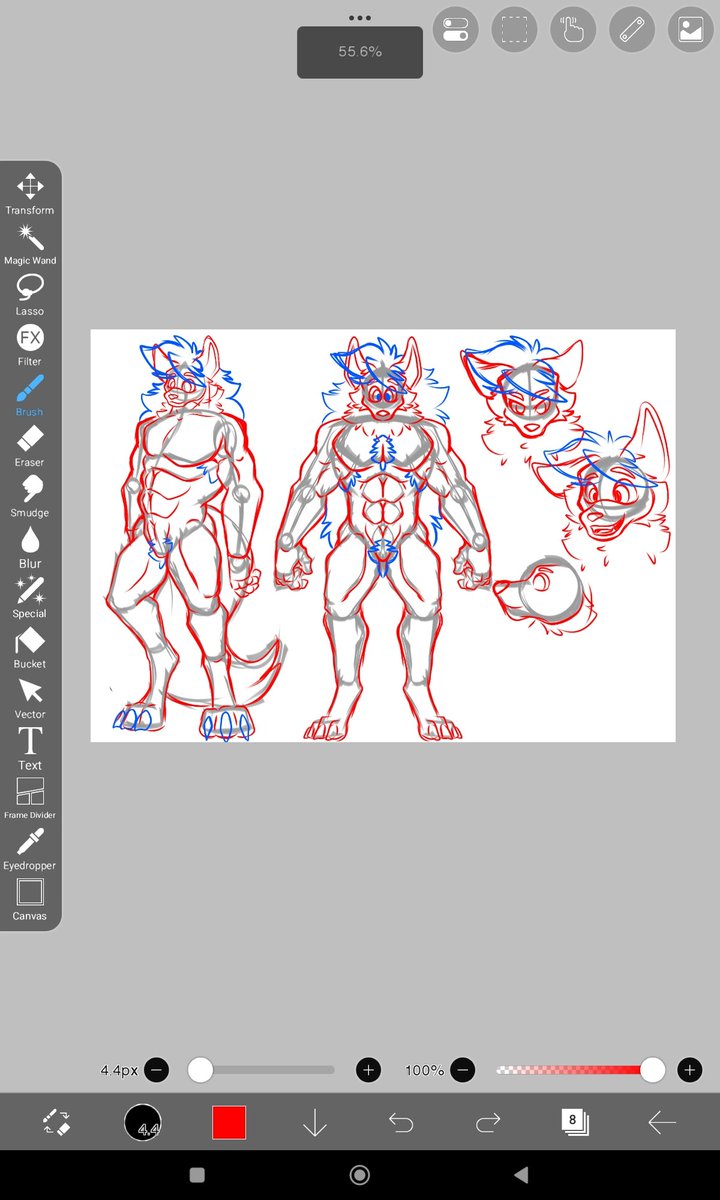The width and height of the screenshot is (720, 1200).
Task: Open the three-dot handle above zoom
Action: (x=360, y=18)
